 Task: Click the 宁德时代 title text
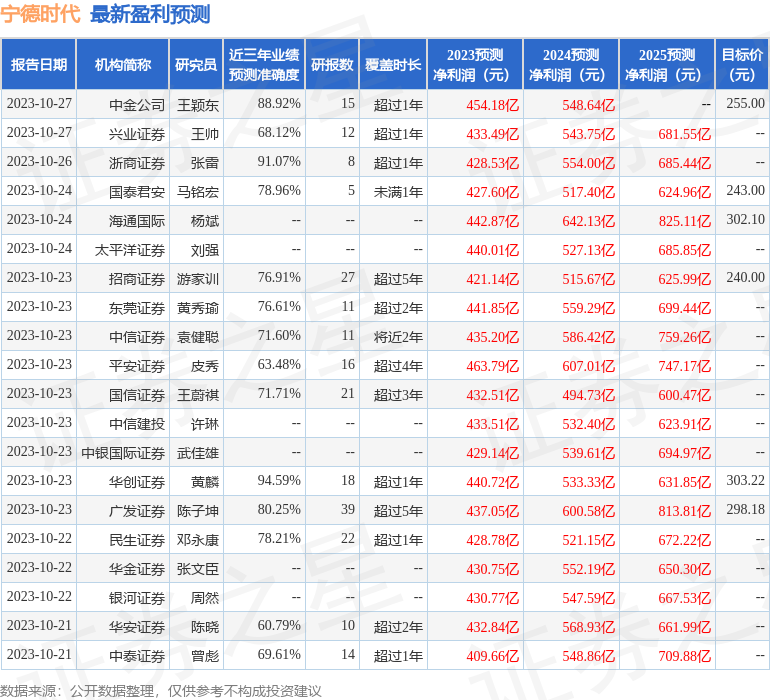point(40,14)
